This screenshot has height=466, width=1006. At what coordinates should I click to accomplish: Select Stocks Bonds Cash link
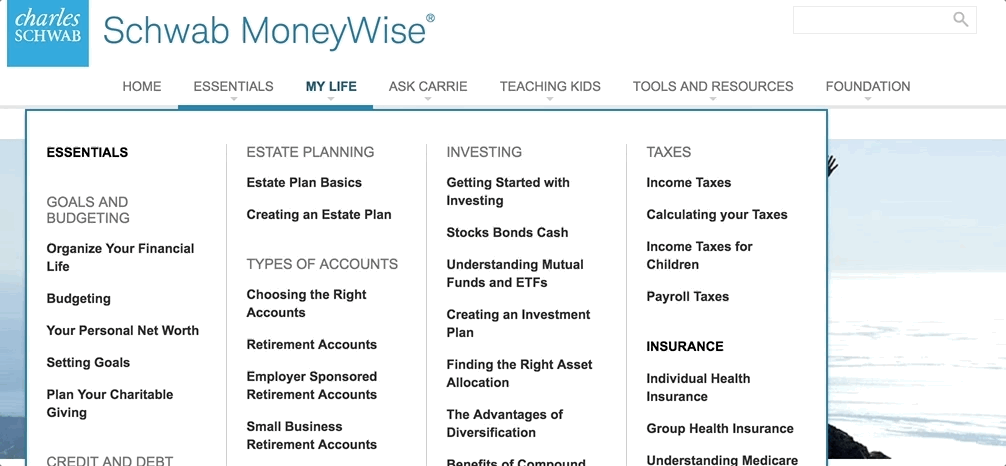pyautogui.click(x=507, y=232)
